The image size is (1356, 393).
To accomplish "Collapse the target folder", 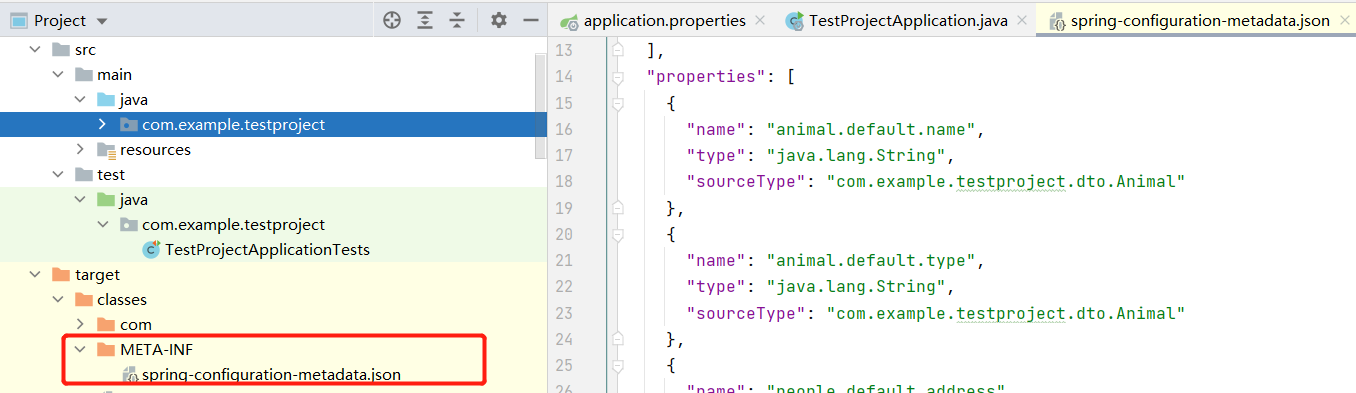I will 36,275.
